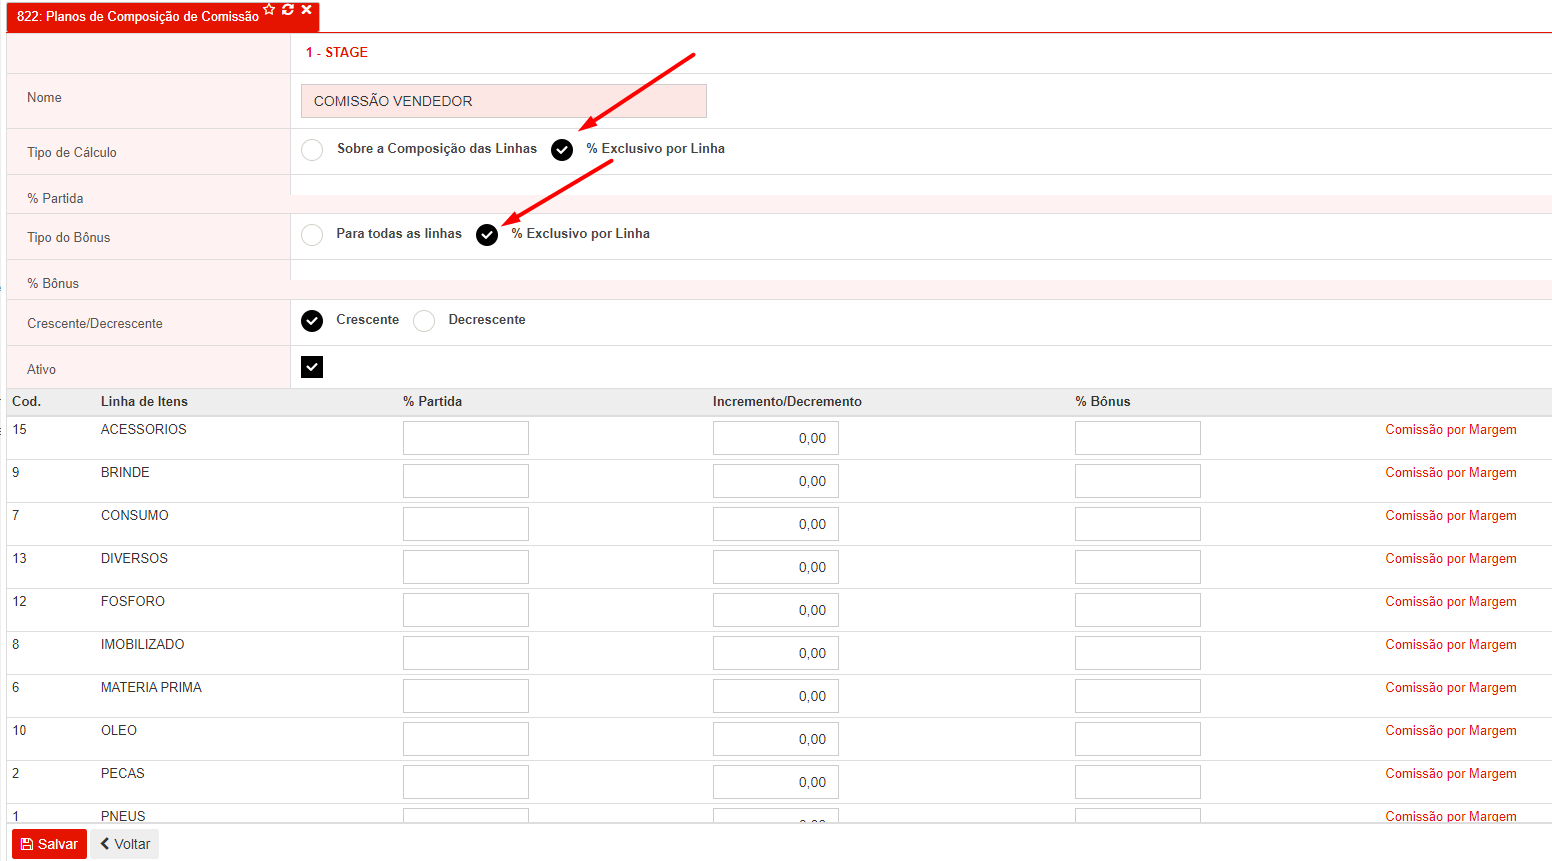
Task: Click the 1 - STAGE label
Action: (x=337, y=52)
